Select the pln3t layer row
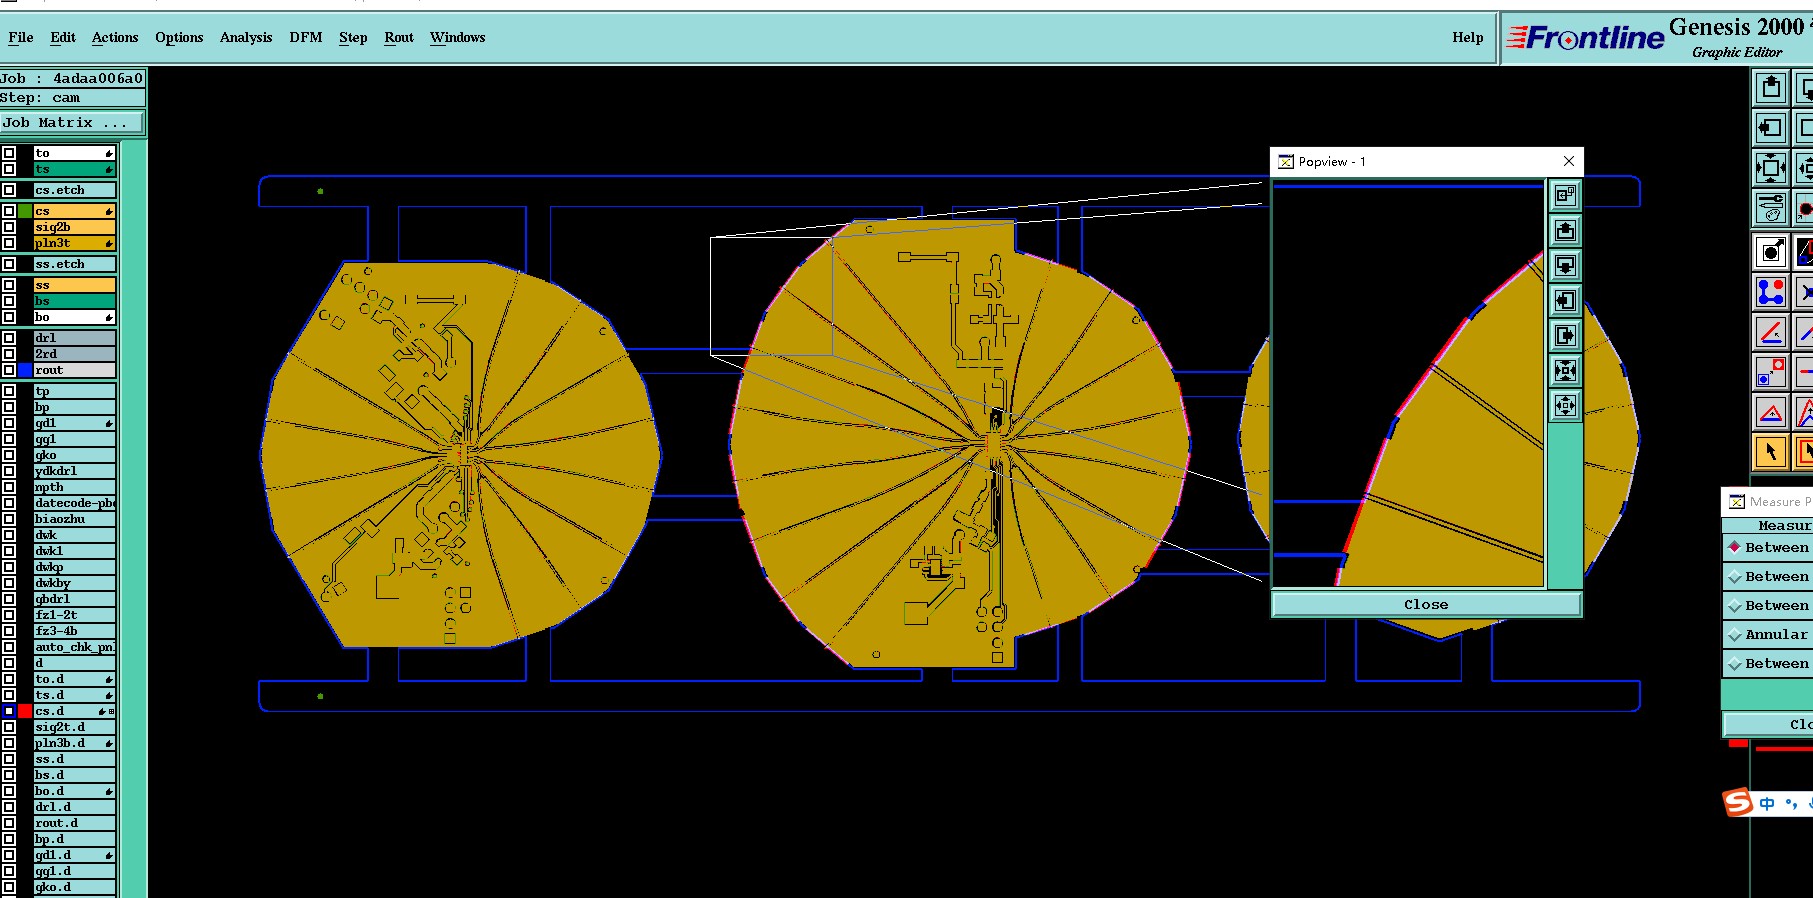Viewport: 1813px width, 898px height. 75,243
